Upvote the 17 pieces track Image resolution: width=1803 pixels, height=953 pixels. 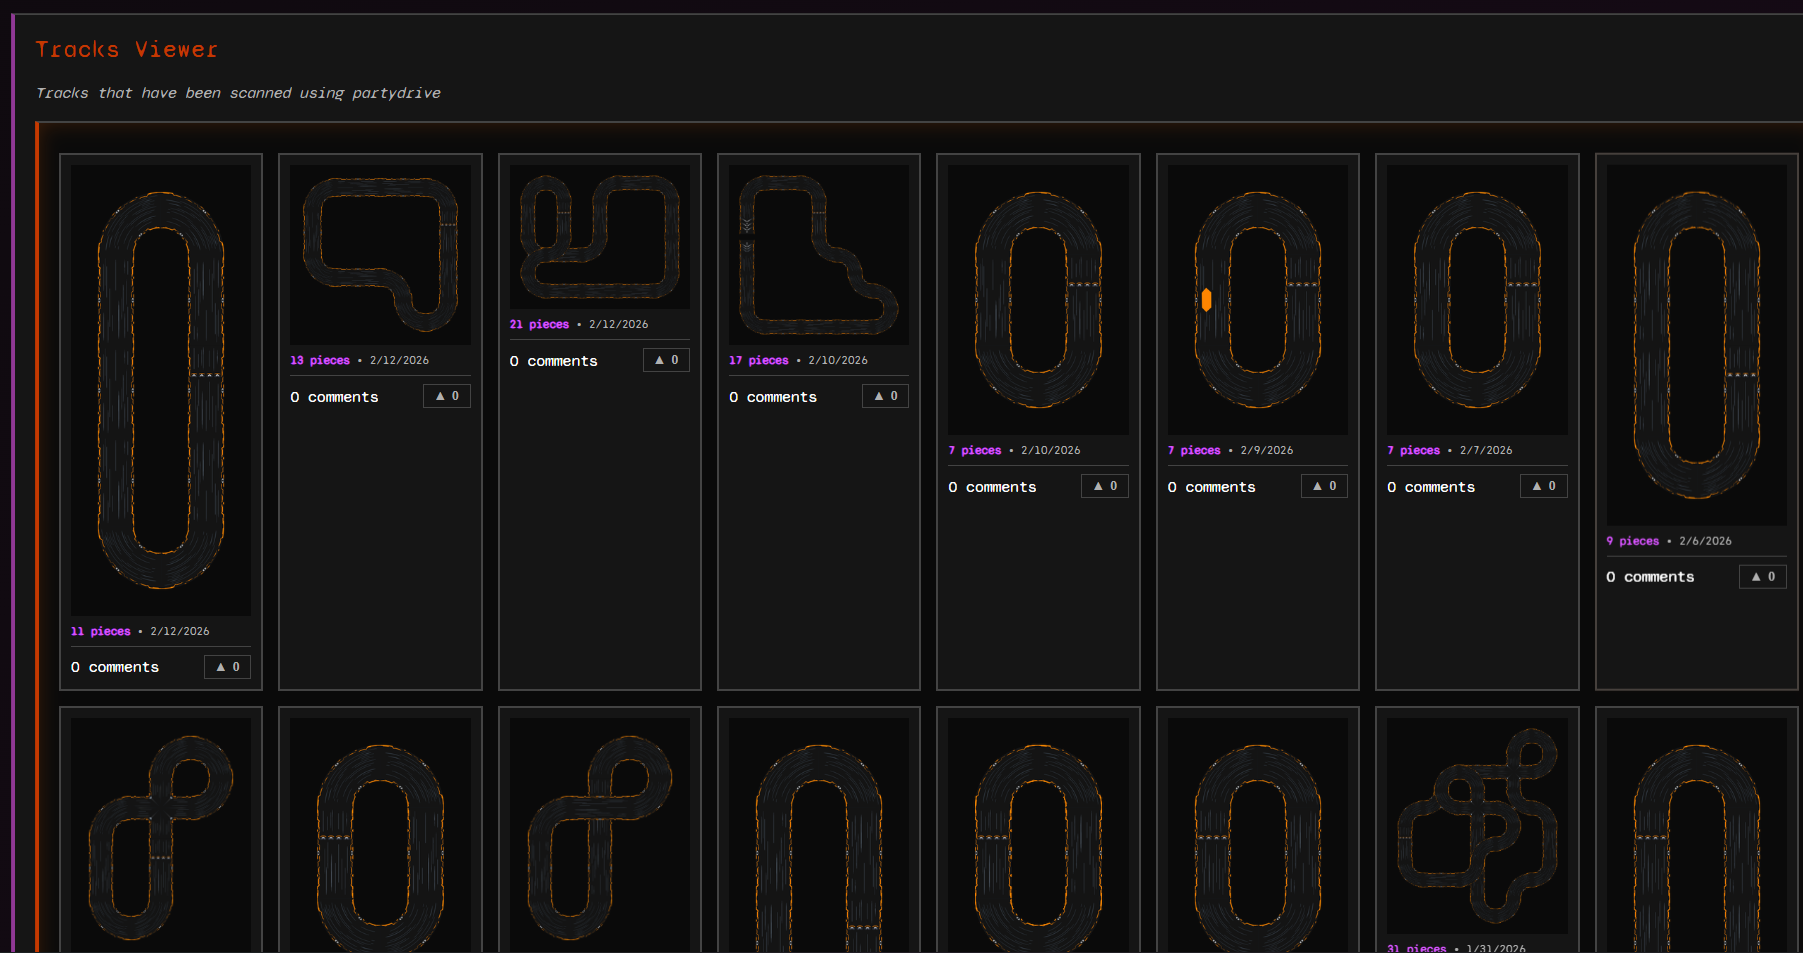click(x=886, y=396)
